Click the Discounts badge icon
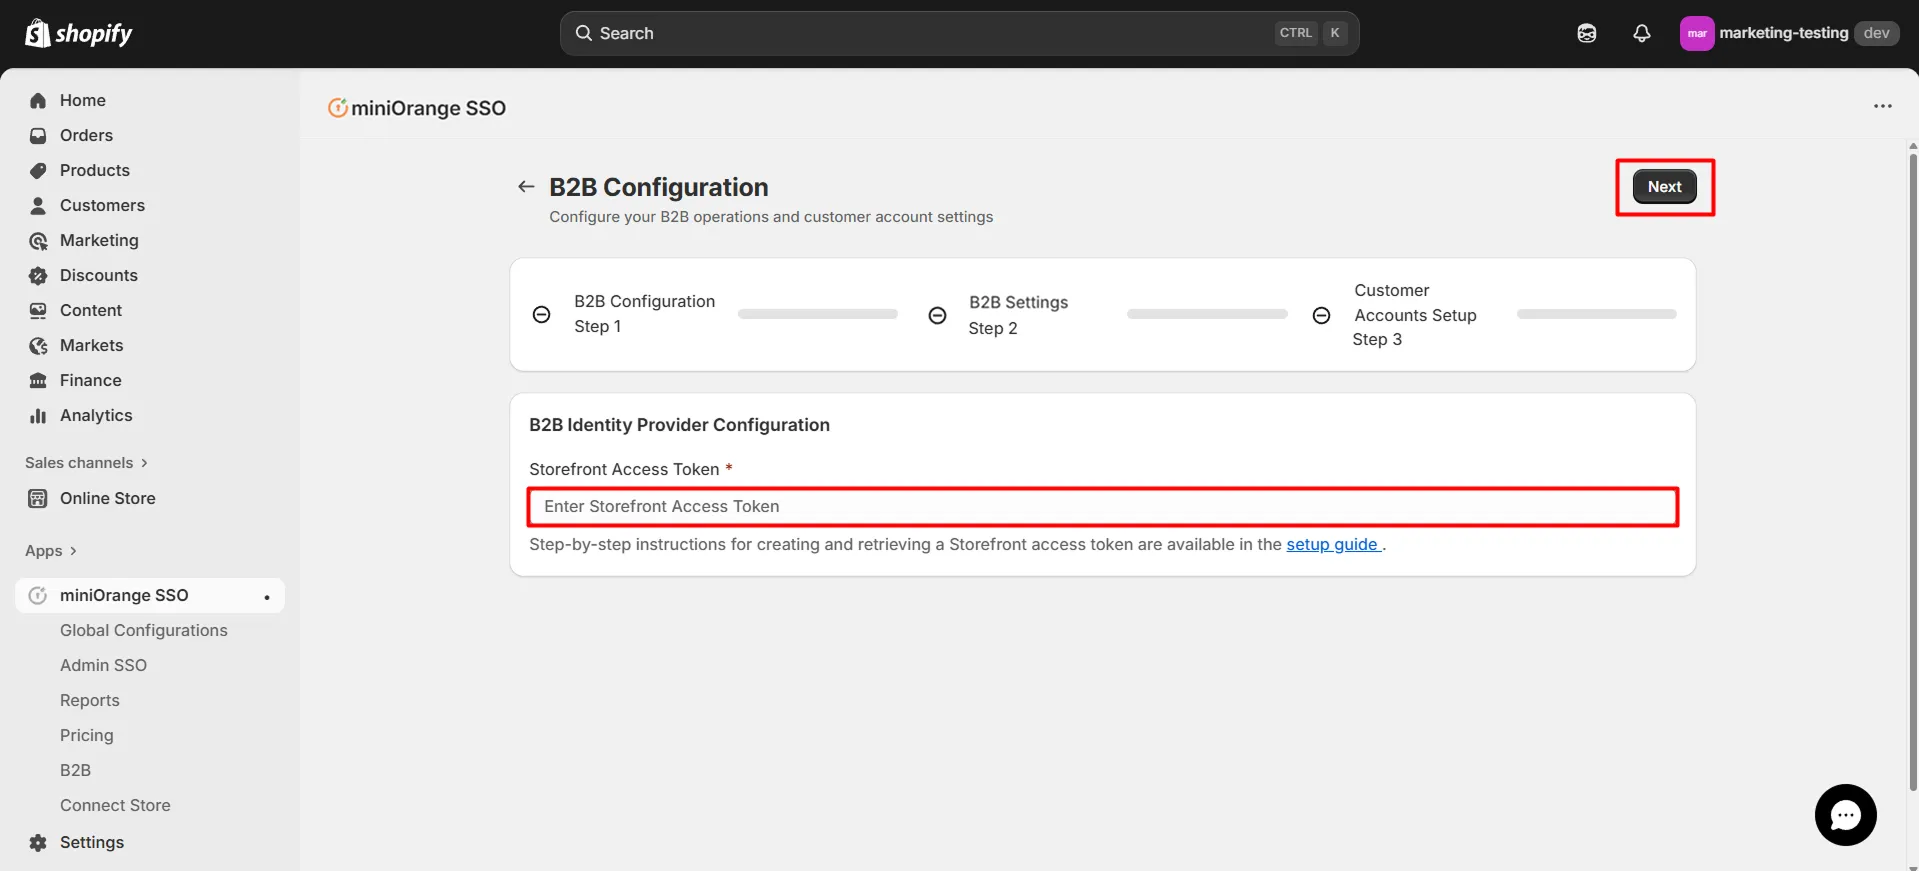The width and height of the screenshot is (1919, 871). pyautogui.click(x=38, y=275)
